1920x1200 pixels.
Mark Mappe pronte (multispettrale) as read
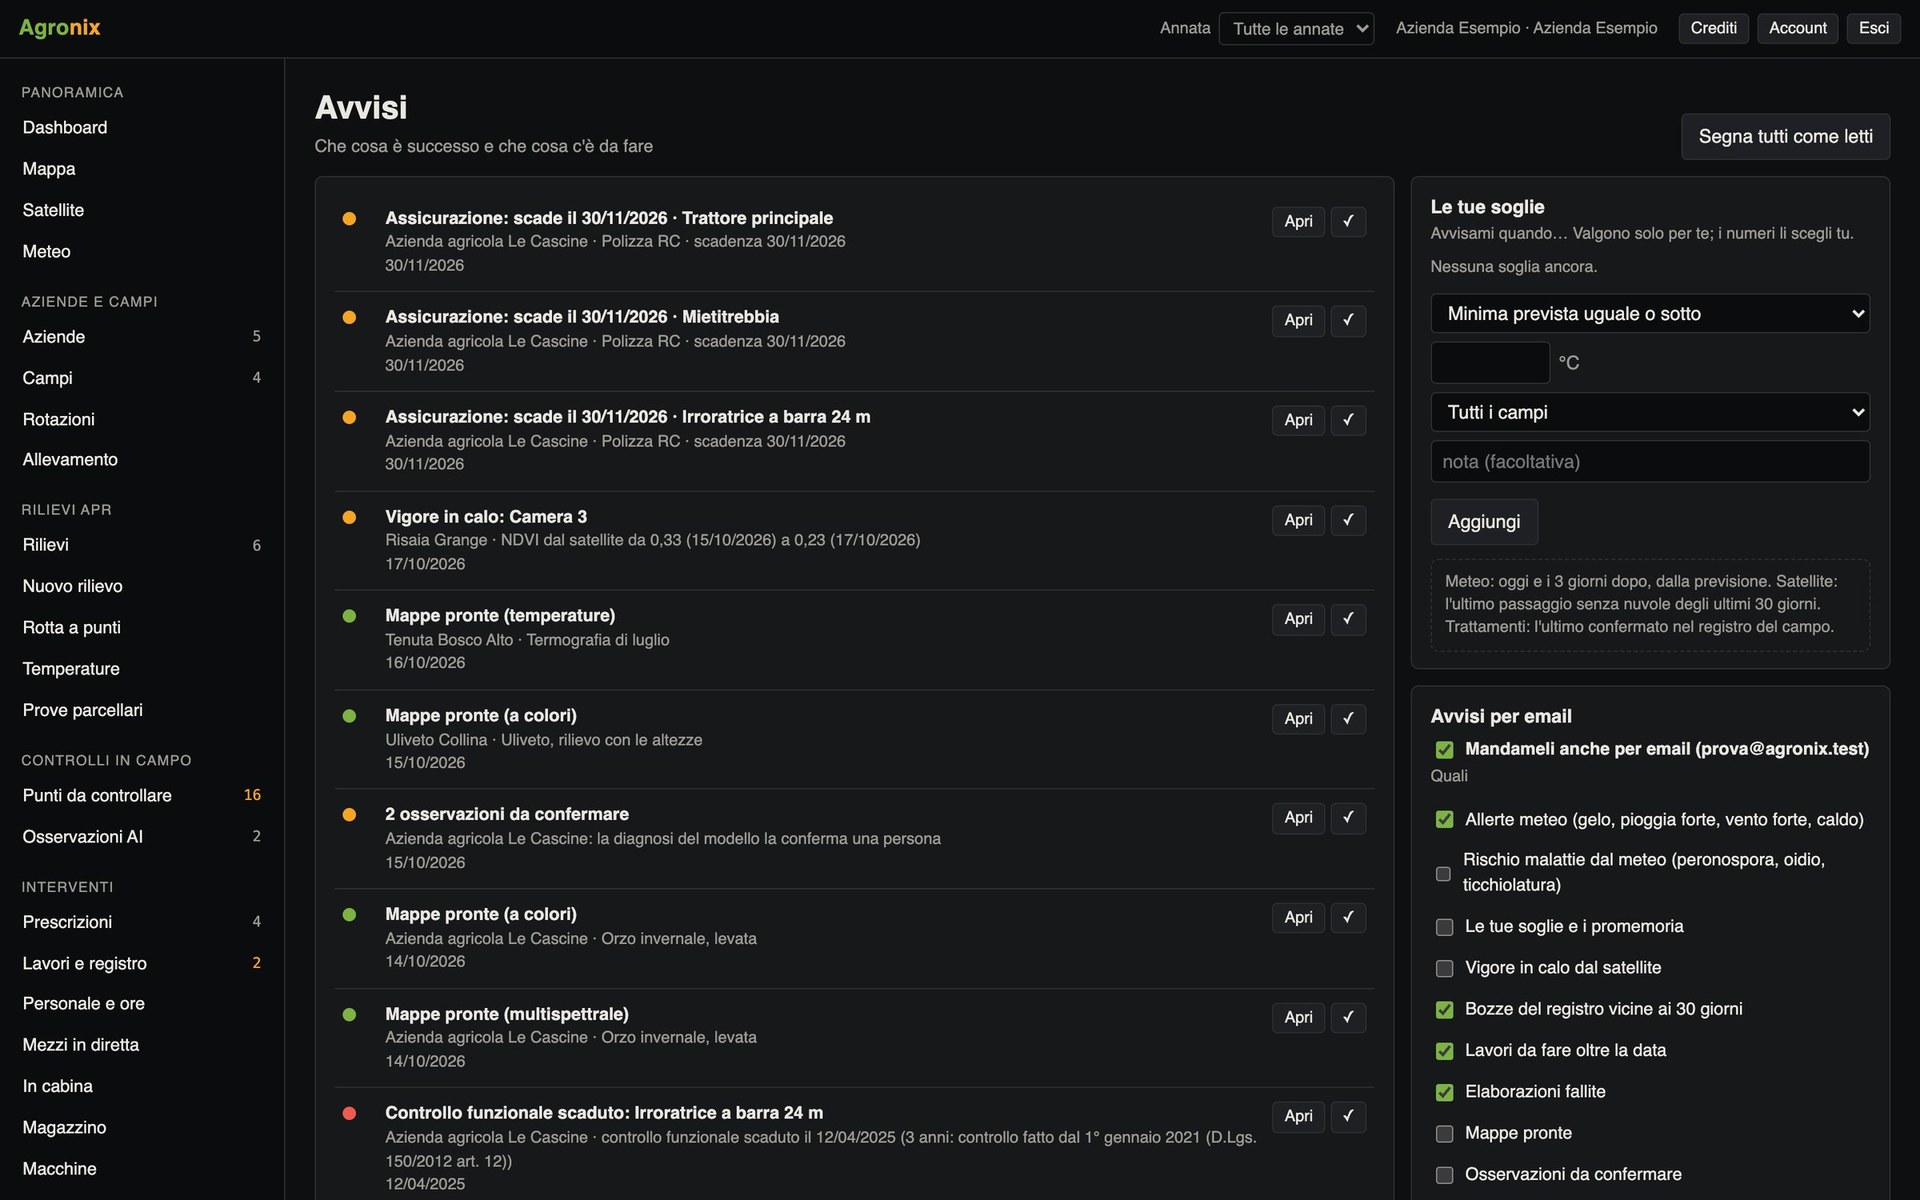[x=1348, y=1017]
